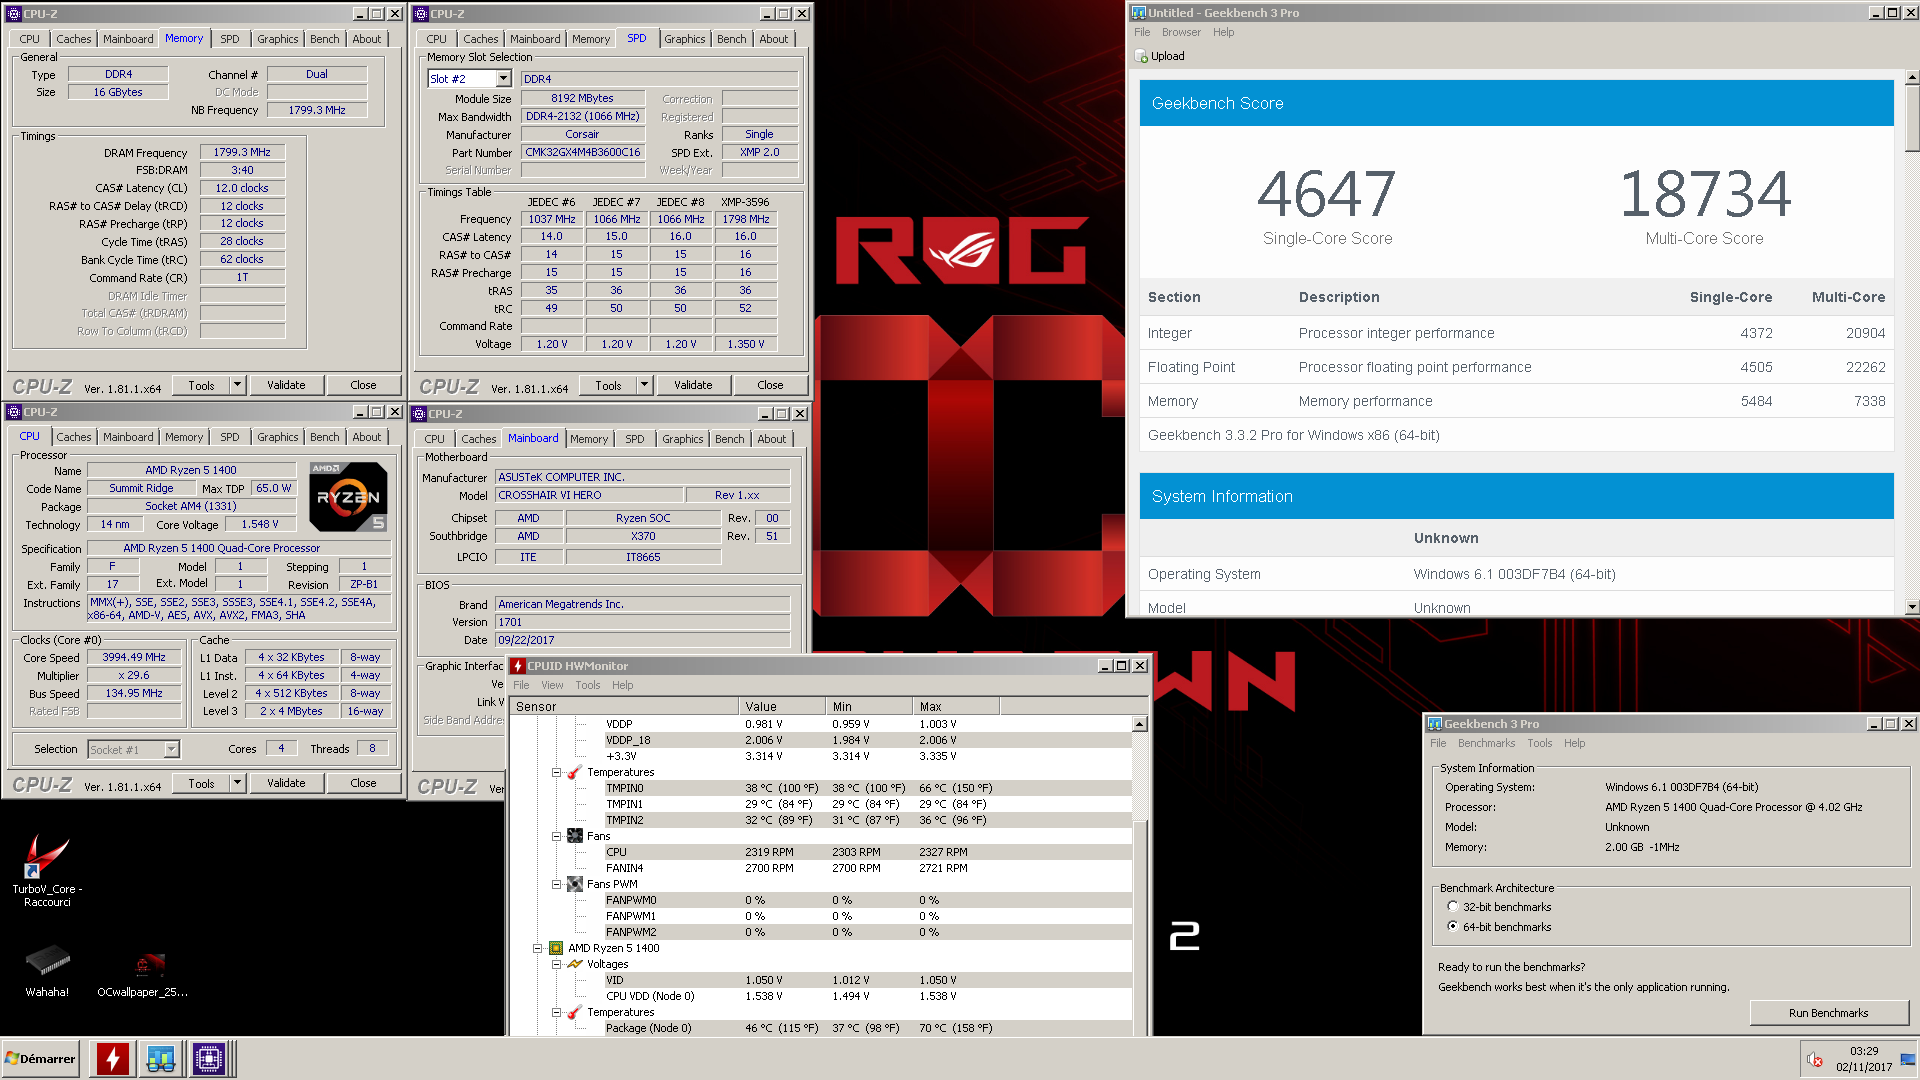The image size is (1920, 1080).
Task: Click the HWMonitor scrollbar up arrow
Action: [1139, 724]
